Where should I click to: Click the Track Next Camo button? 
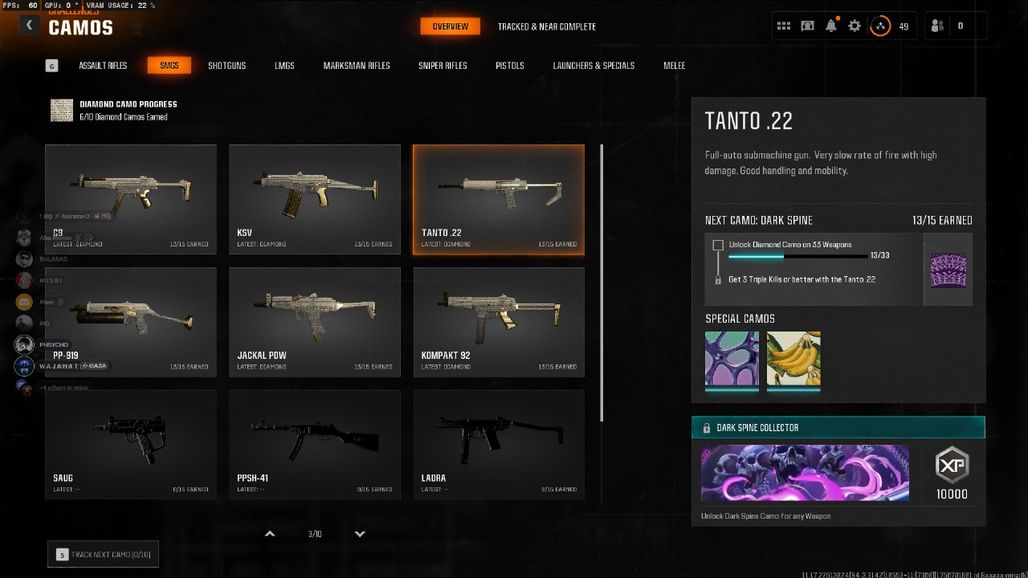[103, 554]
